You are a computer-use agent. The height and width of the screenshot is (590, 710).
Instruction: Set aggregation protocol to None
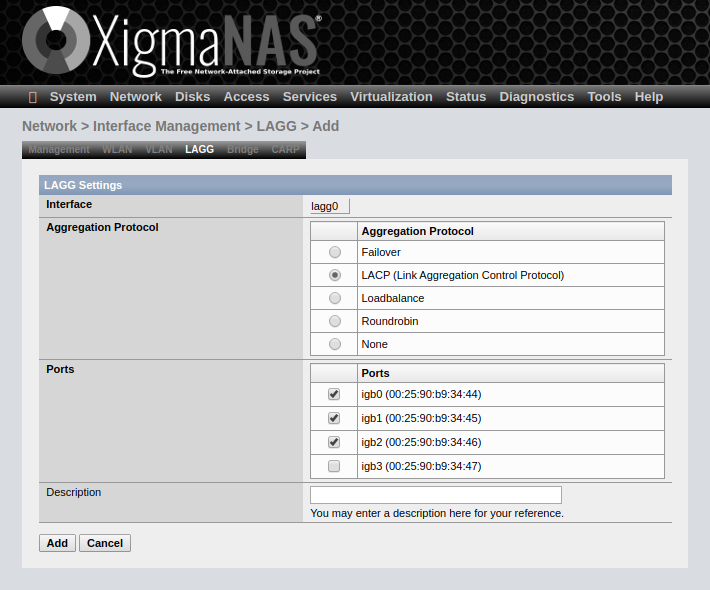click(x=335, y=344)
